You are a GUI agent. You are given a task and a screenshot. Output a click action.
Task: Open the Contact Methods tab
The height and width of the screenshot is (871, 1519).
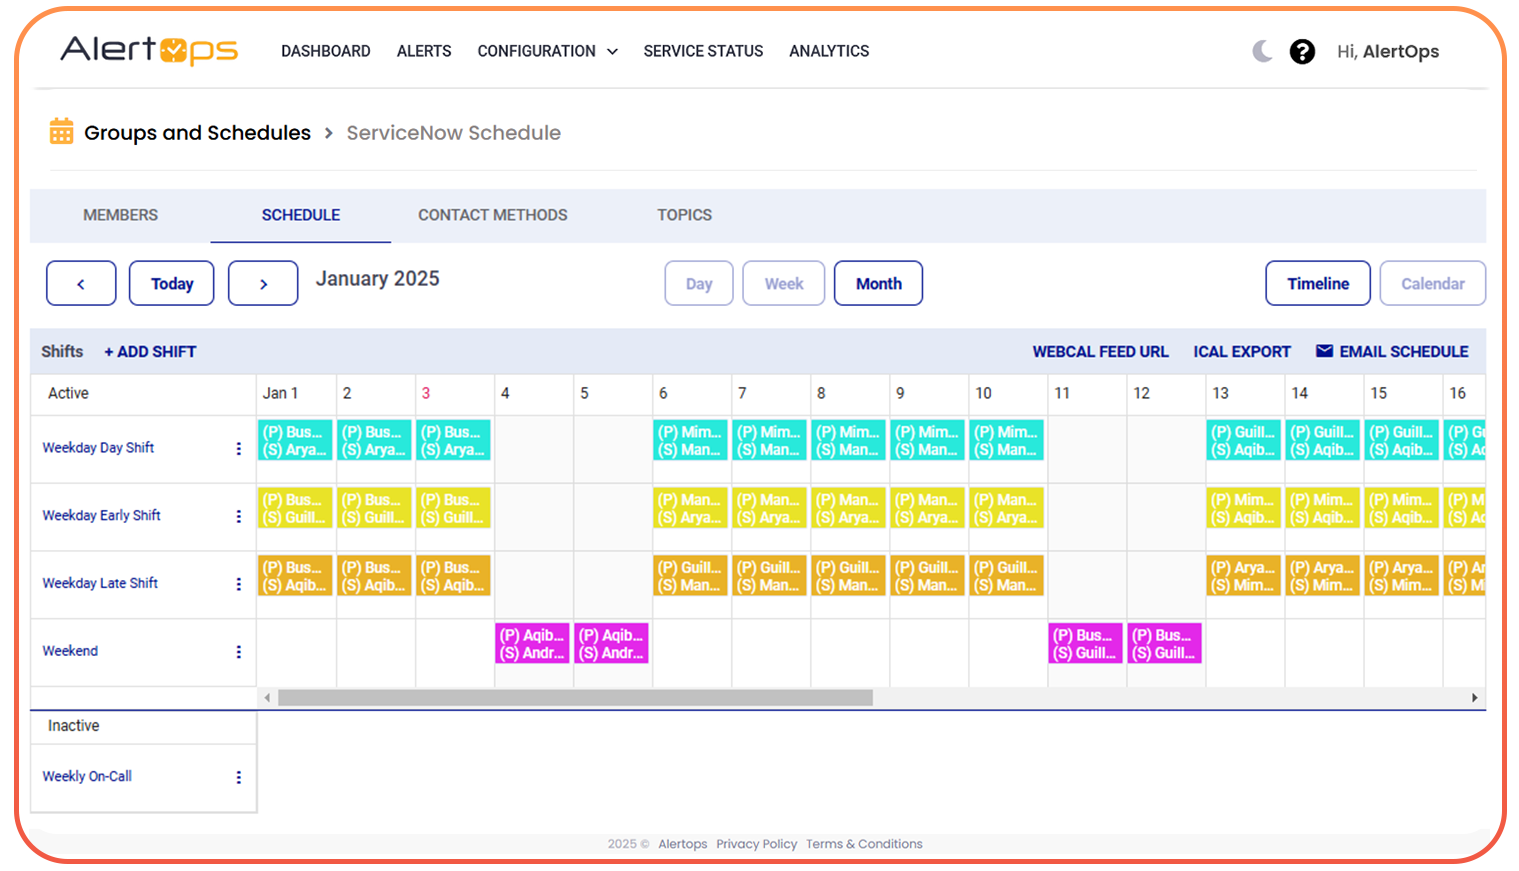(492, 215)
